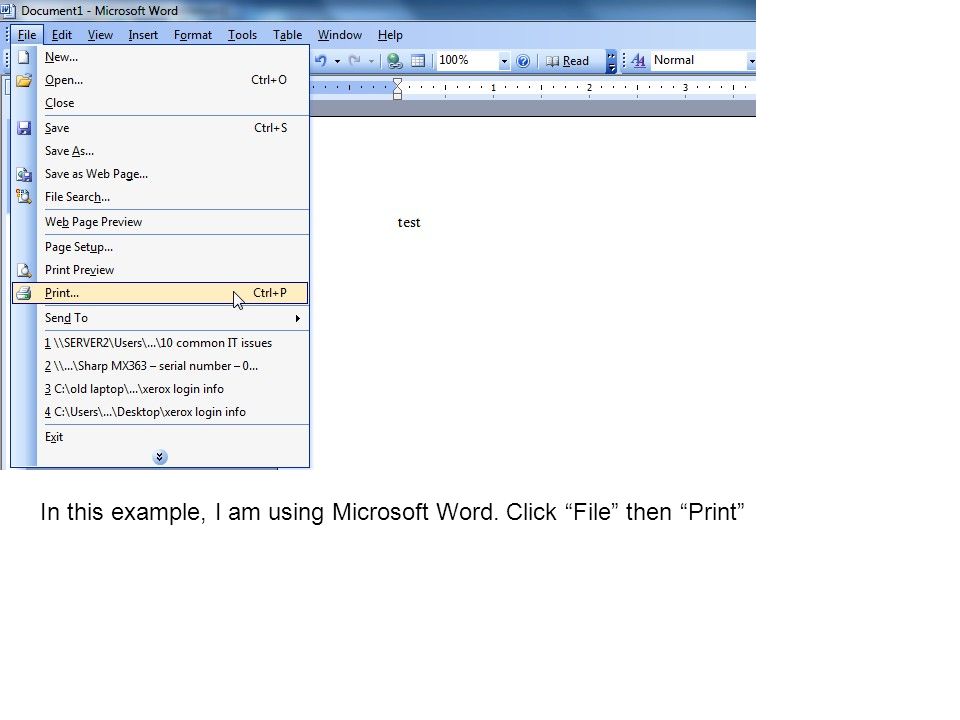Image resolution: width=960 pixels, height=720 pixels.
Task: Click the Redo arrow toolbar icon
Action: [x=354, y=60]
